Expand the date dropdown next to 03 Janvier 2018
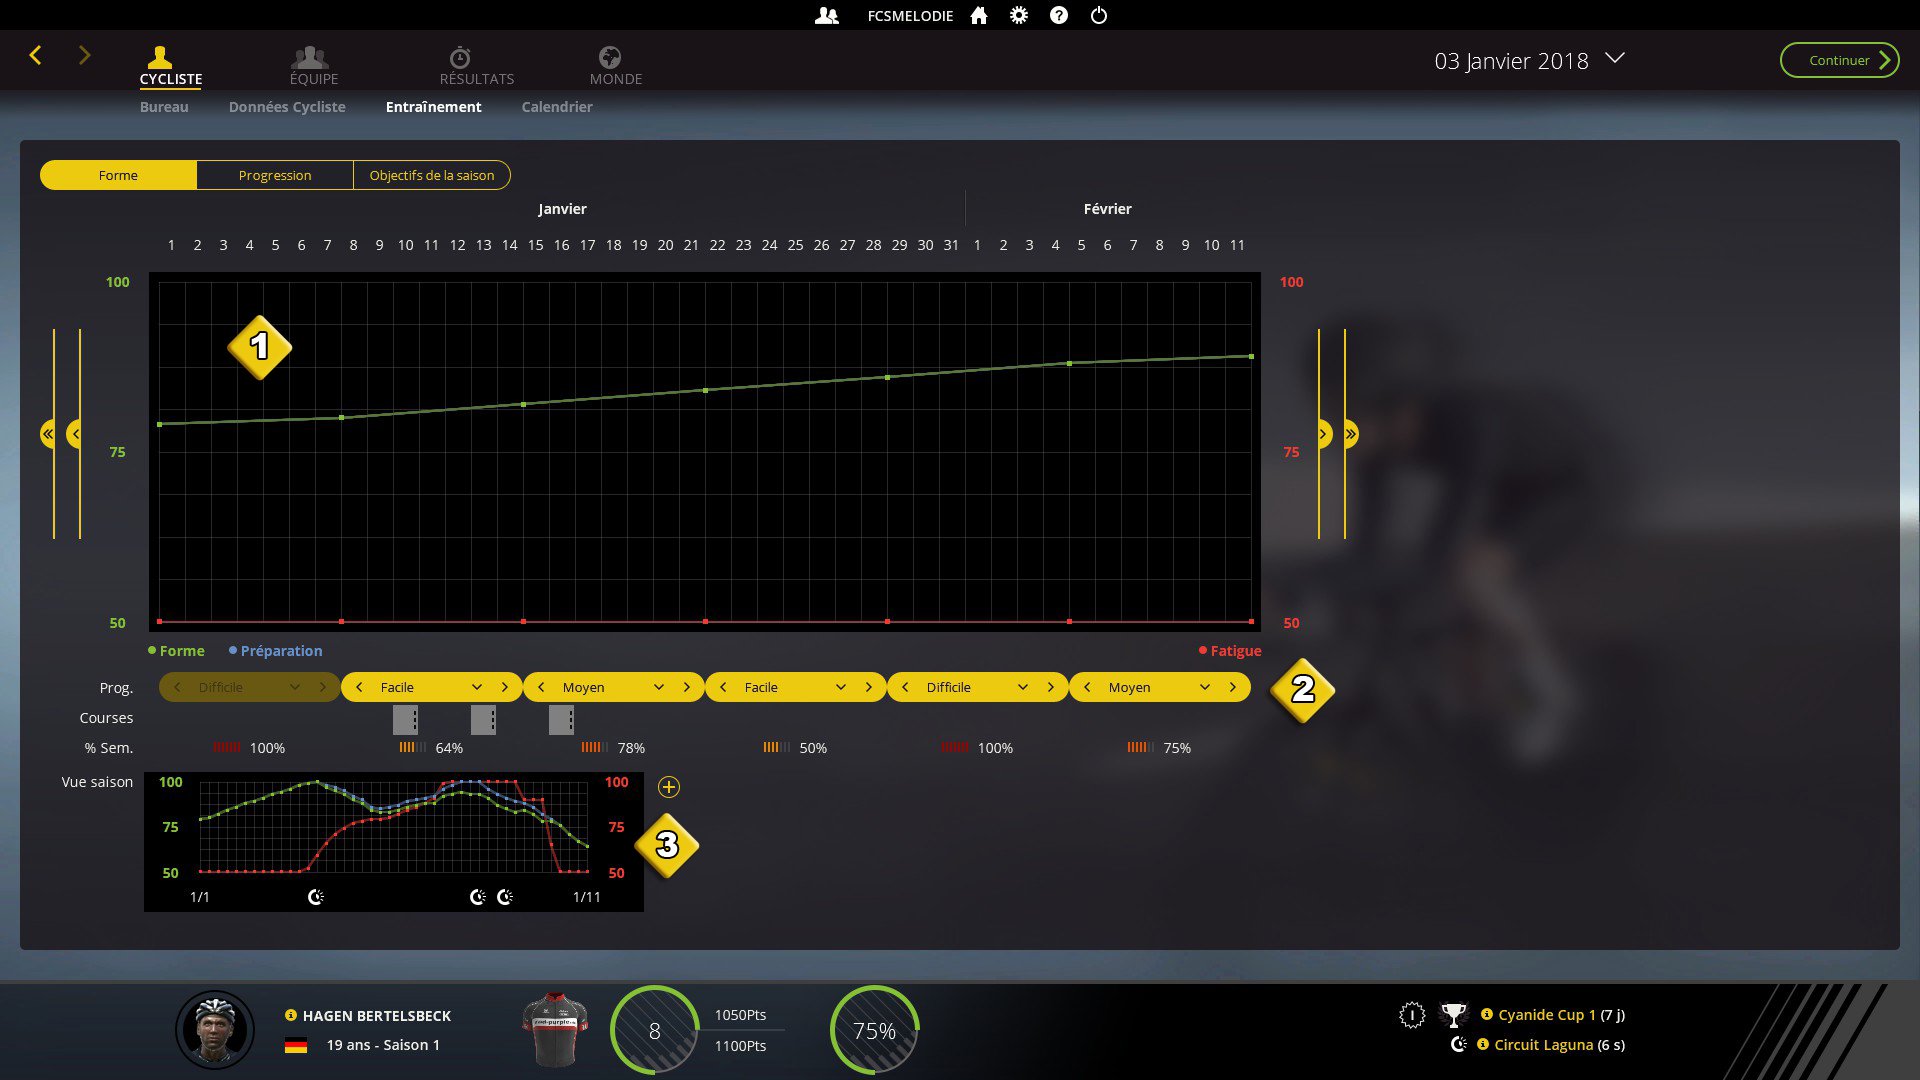This screenshot has height=1080, width=1920. pyautogui.click(x=1615, y=59)
